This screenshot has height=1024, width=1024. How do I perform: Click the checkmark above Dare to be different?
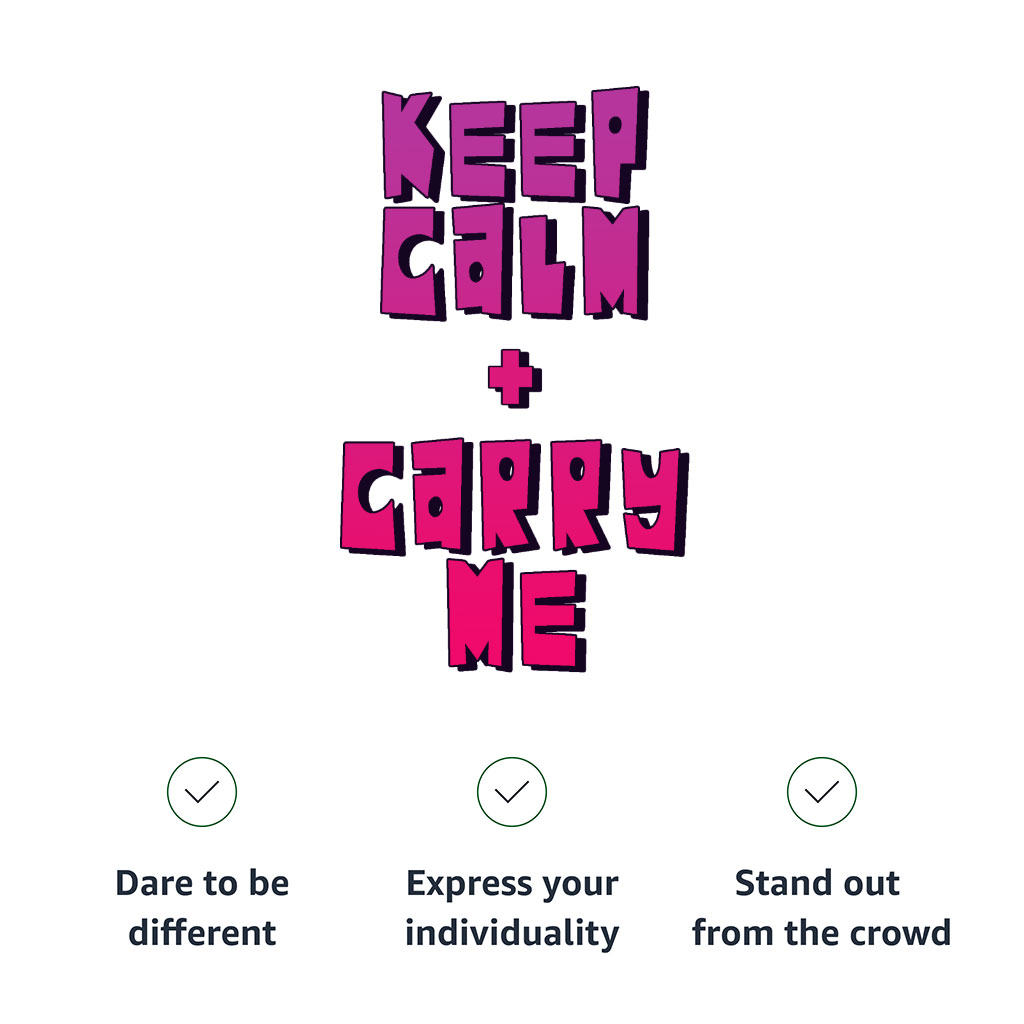[202, 792]
